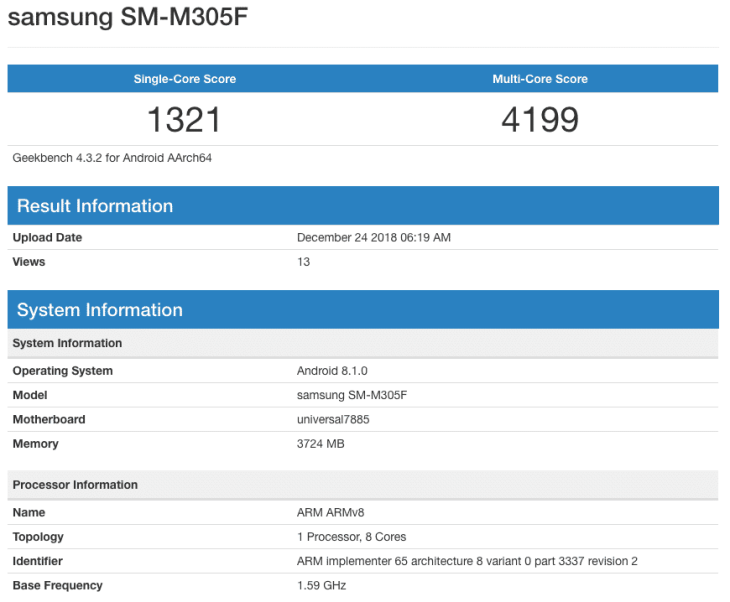Select the Upload Date label
The image size is (730, 602).
47,237
